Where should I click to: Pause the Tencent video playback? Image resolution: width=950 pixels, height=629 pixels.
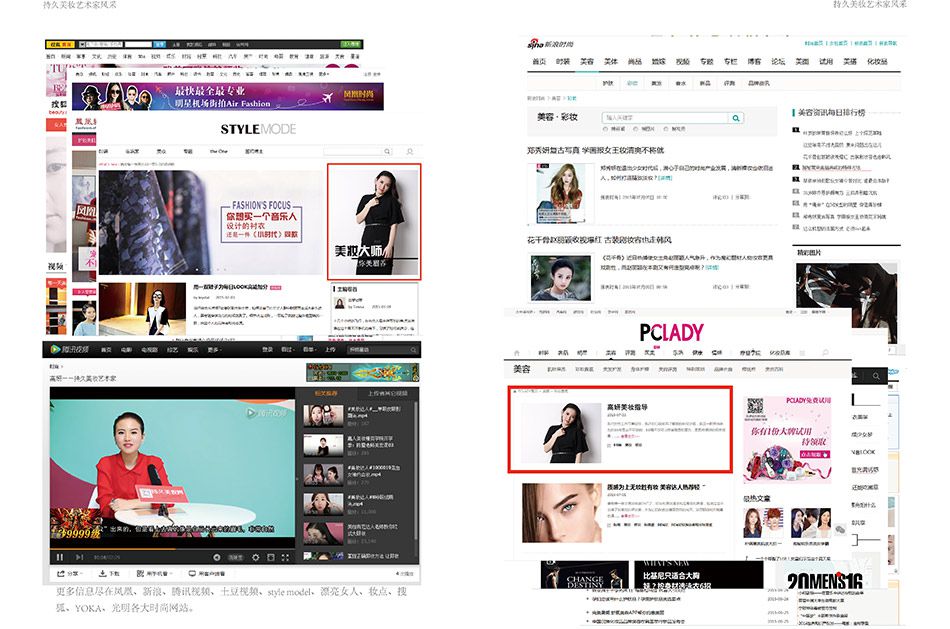tap(60, 557)
